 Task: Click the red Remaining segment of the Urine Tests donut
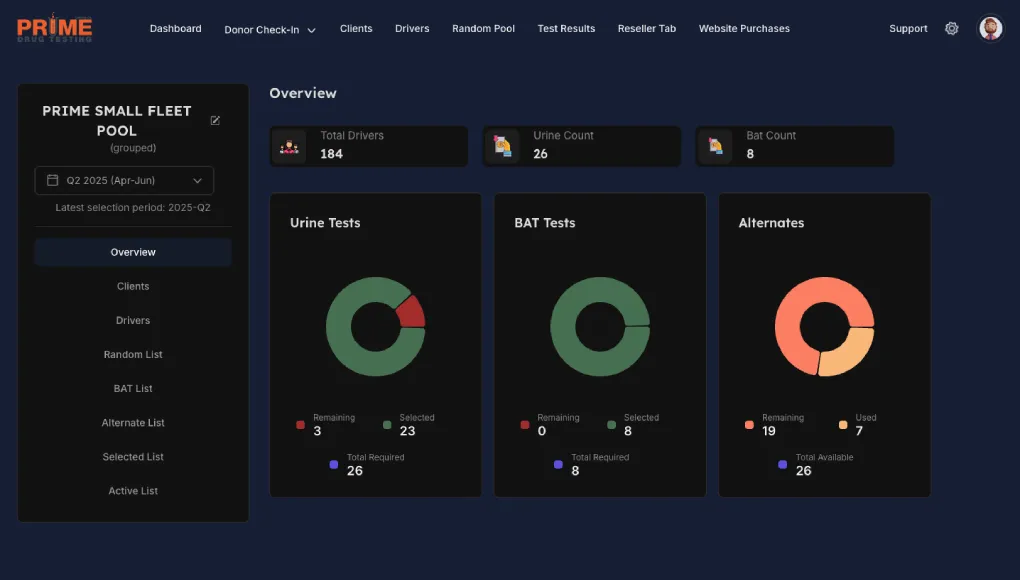411,311
